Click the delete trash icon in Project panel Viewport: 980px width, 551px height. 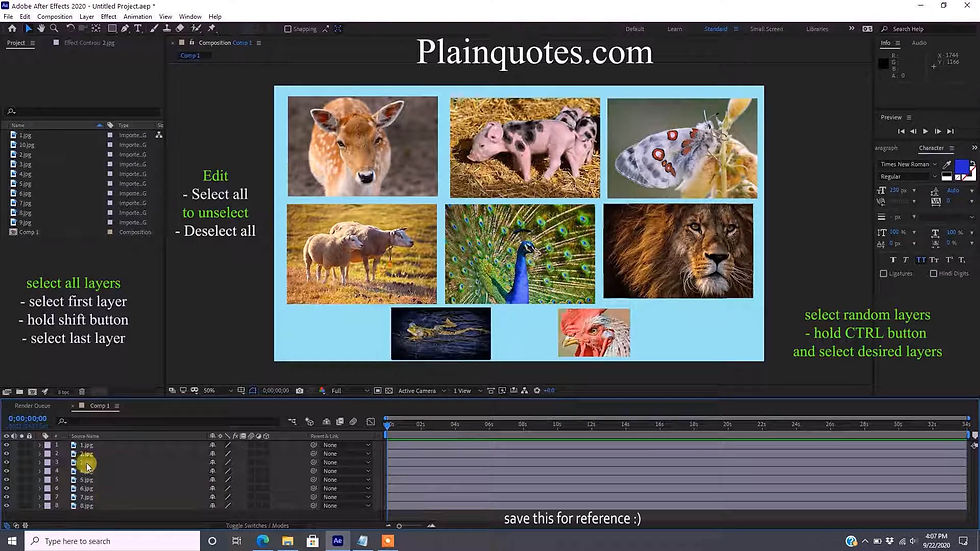[82, 392]
